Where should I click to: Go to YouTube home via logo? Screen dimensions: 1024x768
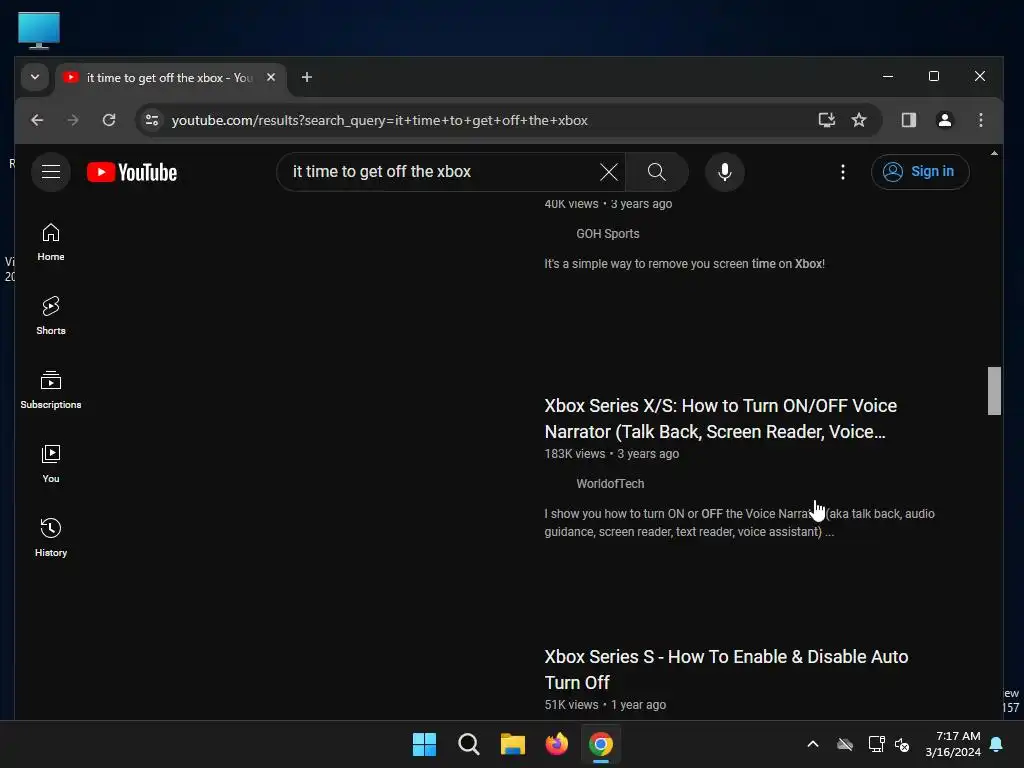pos(132,172)
